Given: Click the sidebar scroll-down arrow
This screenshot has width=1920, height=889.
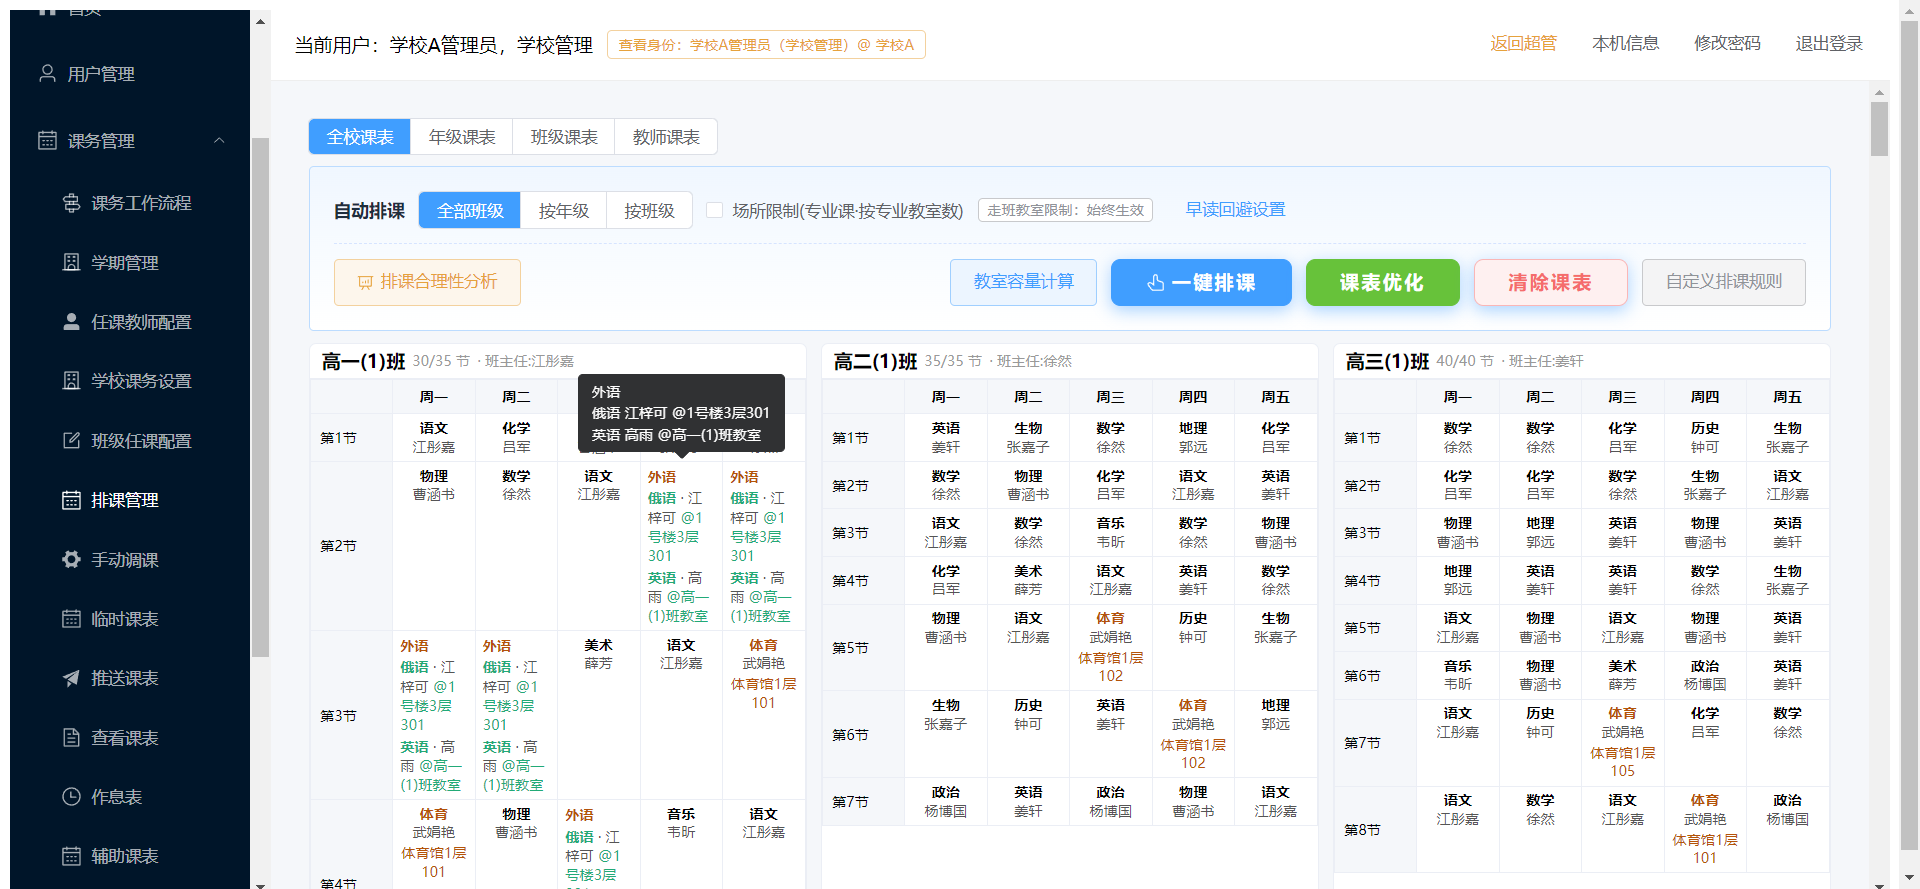Looking at the screenshot, I should pos(260,884).
